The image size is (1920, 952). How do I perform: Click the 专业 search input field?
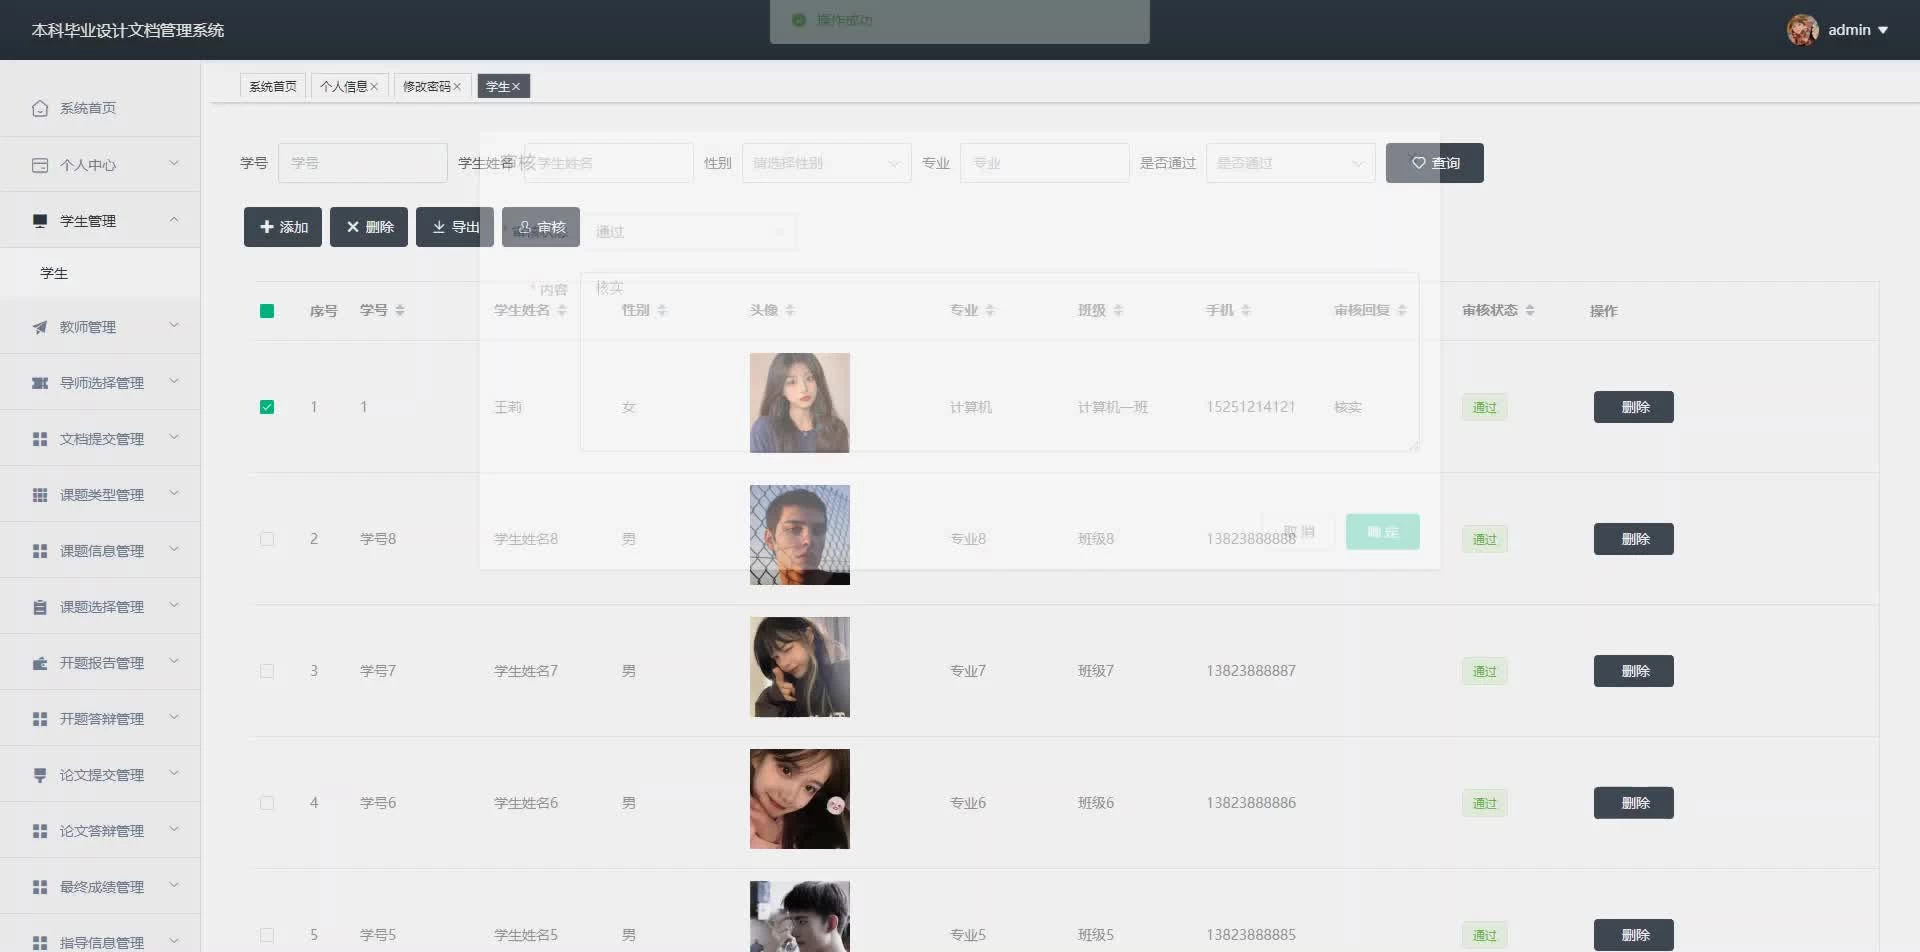pos(1045,163)
